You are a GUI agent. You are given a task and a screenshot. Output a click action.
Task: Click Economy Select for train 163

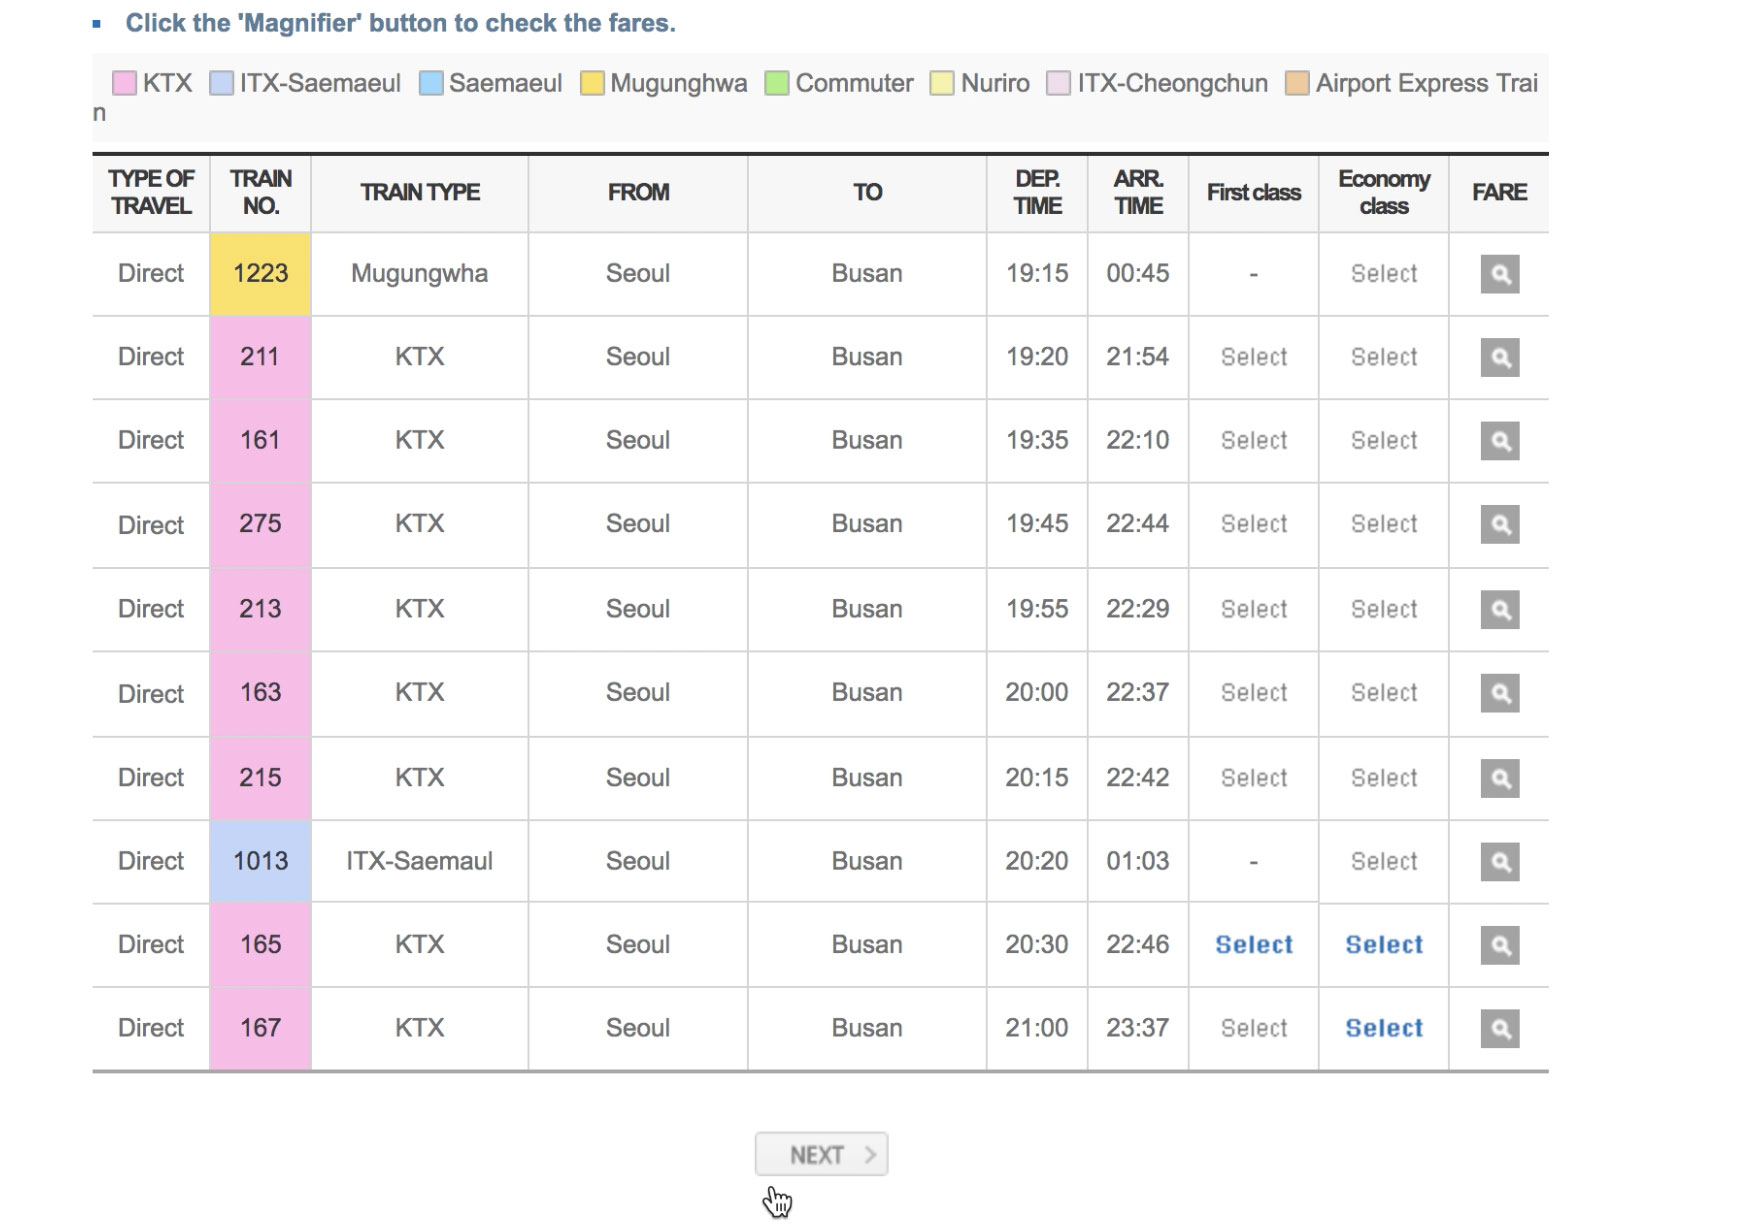(x=1383, y=692)
